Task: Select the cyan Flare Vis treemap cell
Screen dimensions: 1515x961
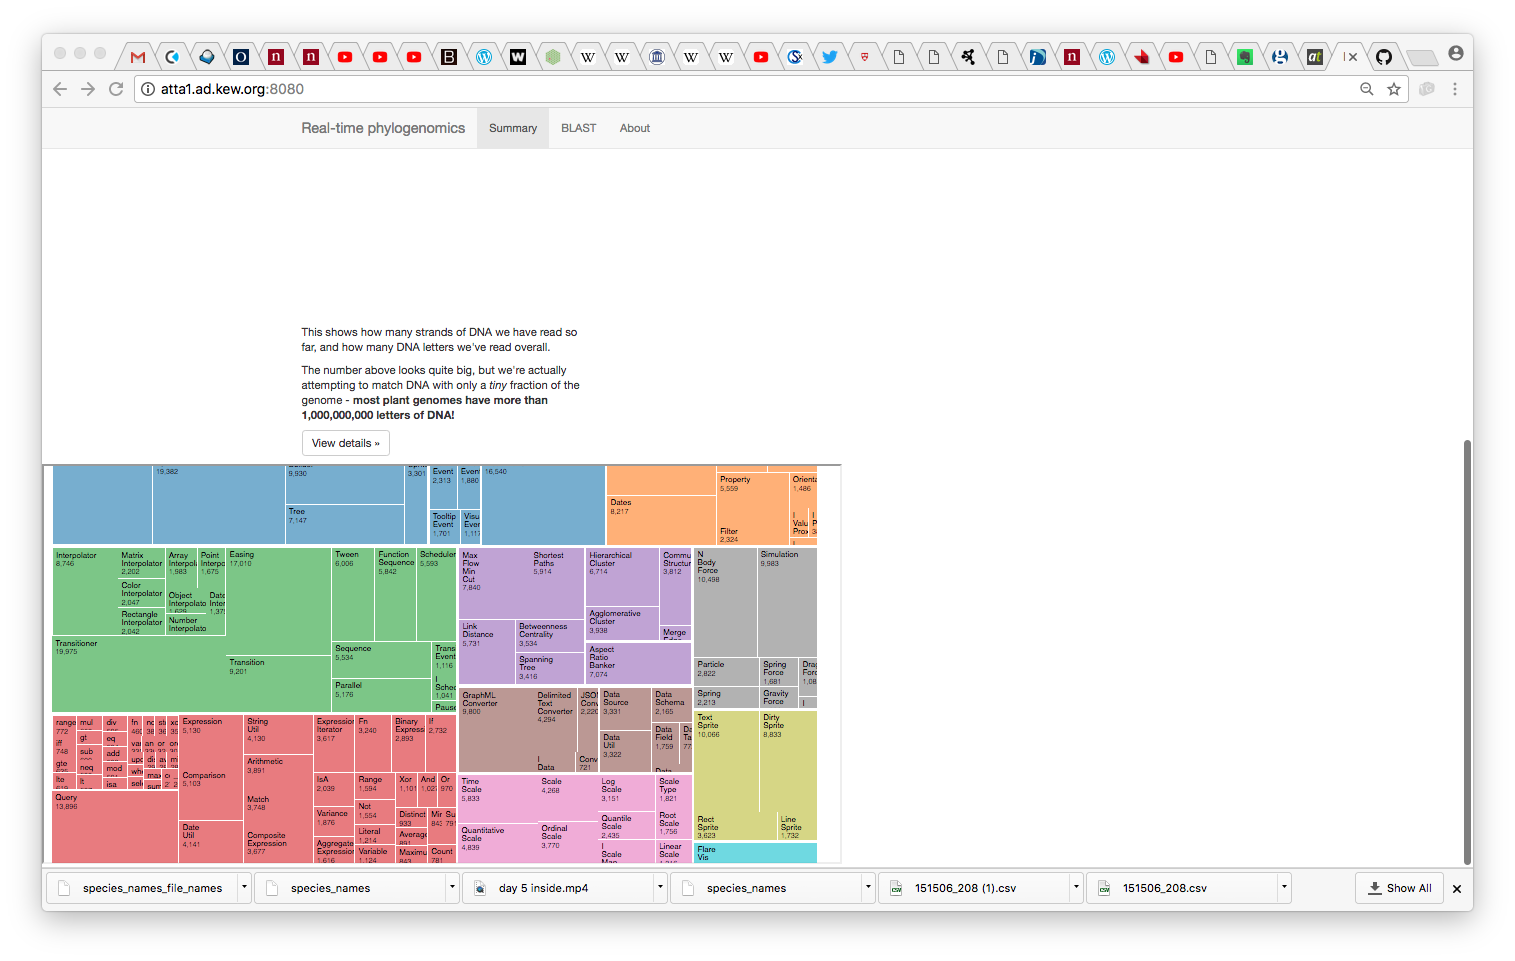Action: pyautogui.click(x=755, y=853)
